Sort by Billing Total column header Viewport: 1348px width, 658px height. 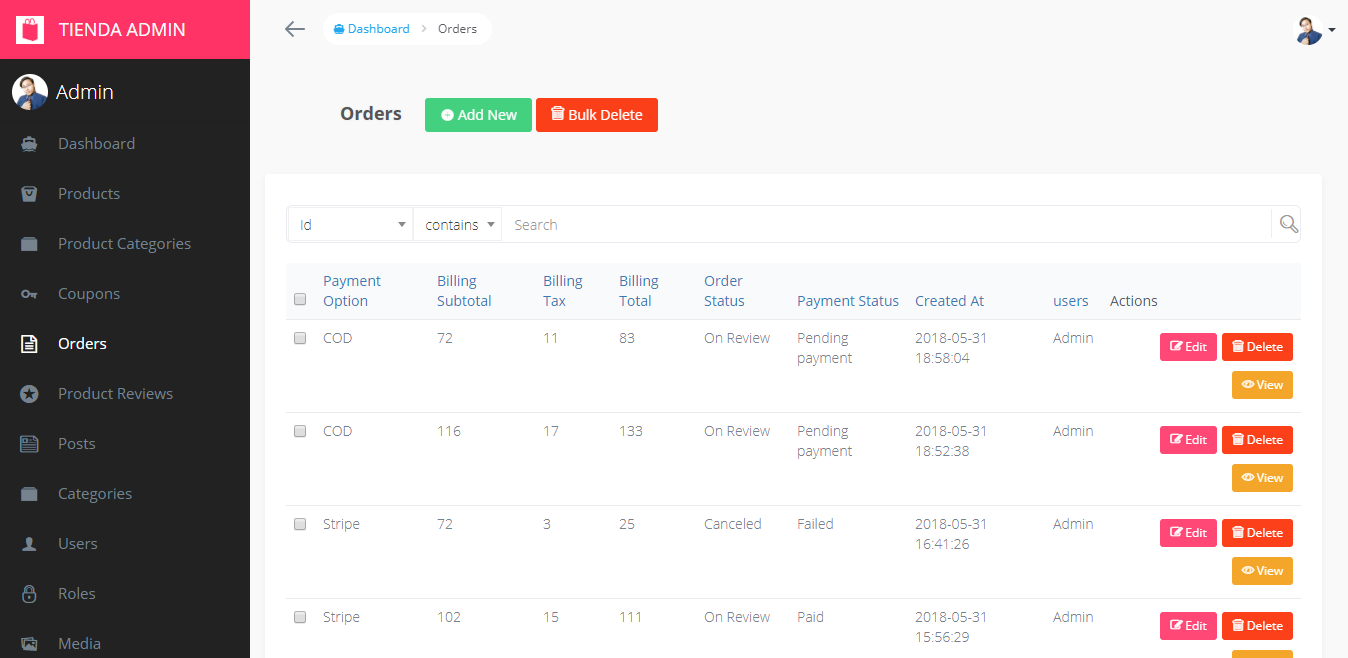click(639, 291)
